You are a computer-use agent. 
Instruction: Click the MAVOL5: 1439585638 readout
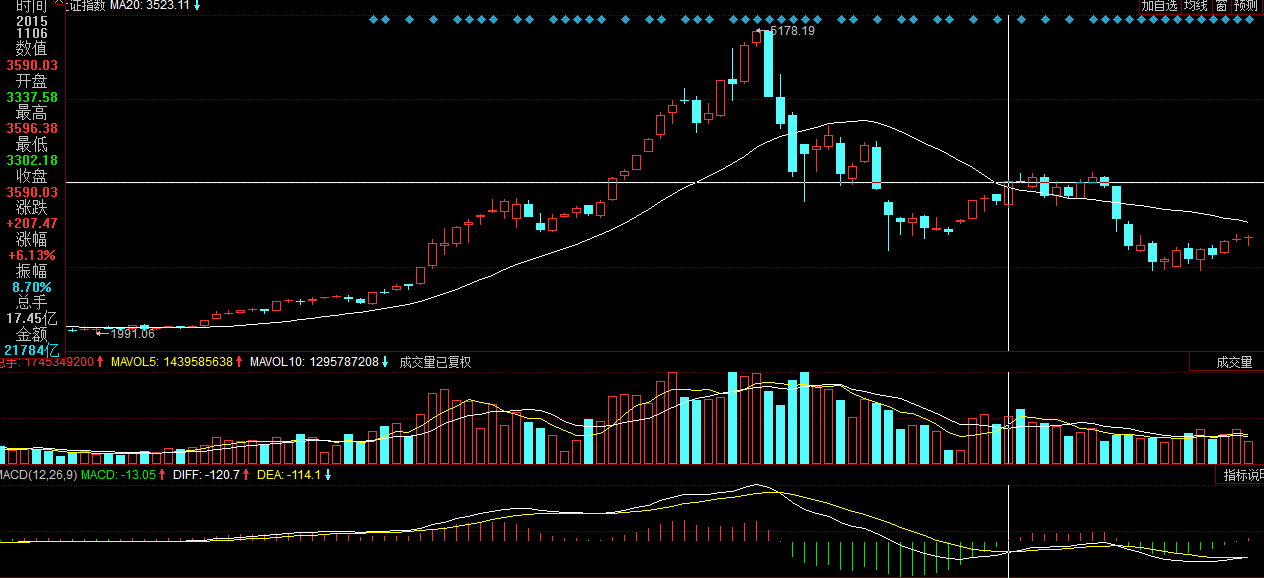click(x=171, y=362)
